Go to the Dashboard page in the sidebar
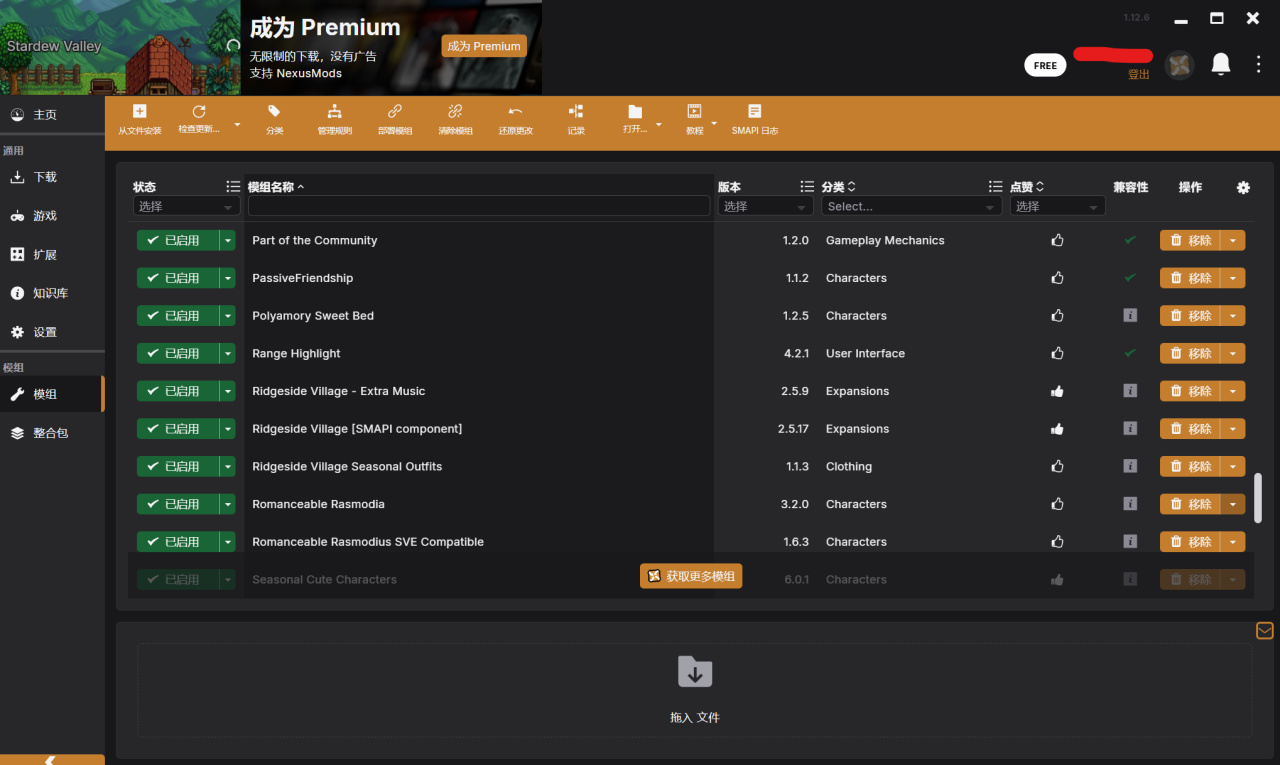This screenshot has width=1280, height=765. click(52, 115)
